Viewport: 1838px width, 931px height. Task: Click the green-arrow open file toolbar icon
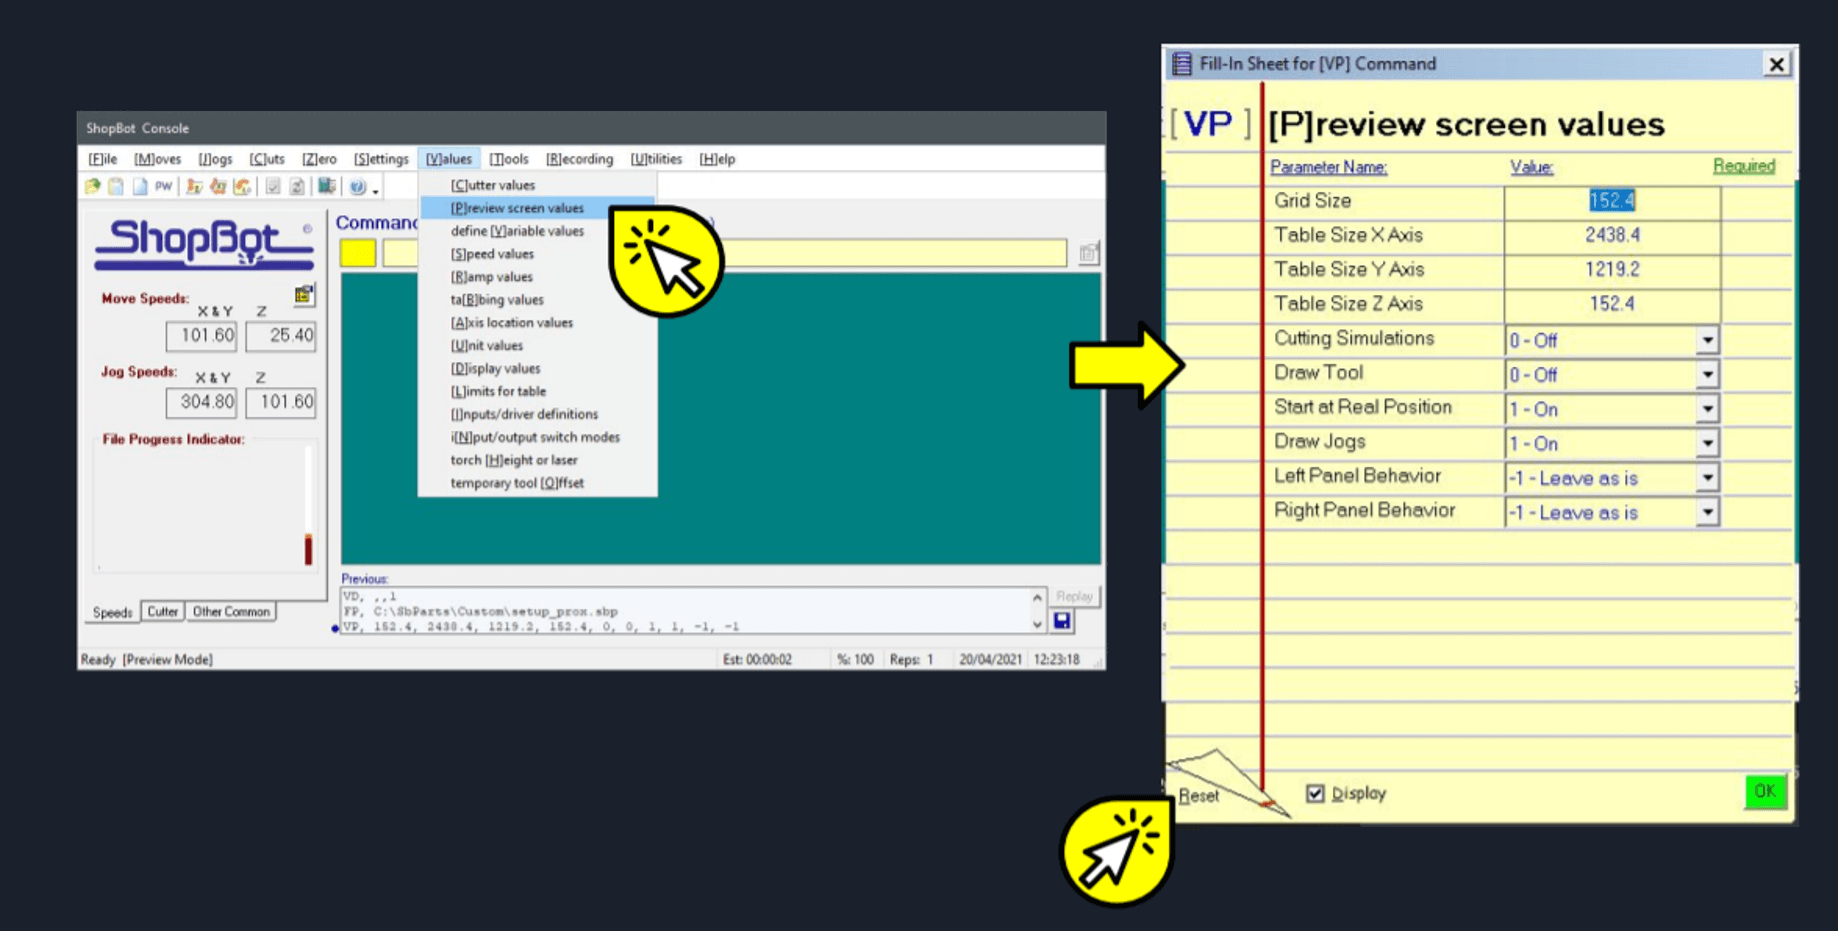tap(93, 187)
